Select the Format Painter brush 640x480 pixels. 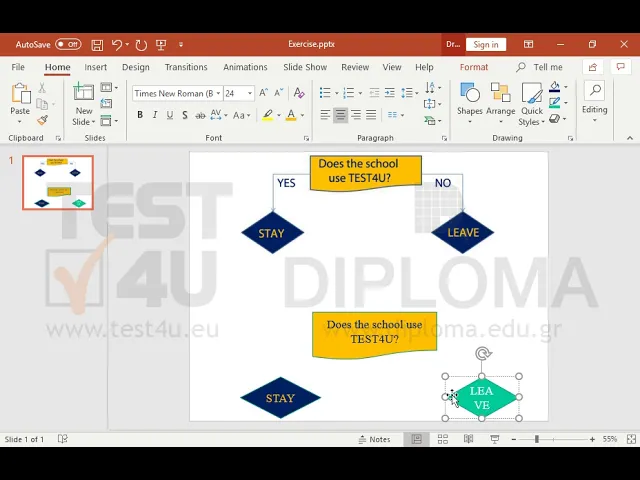[x=42, y=120]
